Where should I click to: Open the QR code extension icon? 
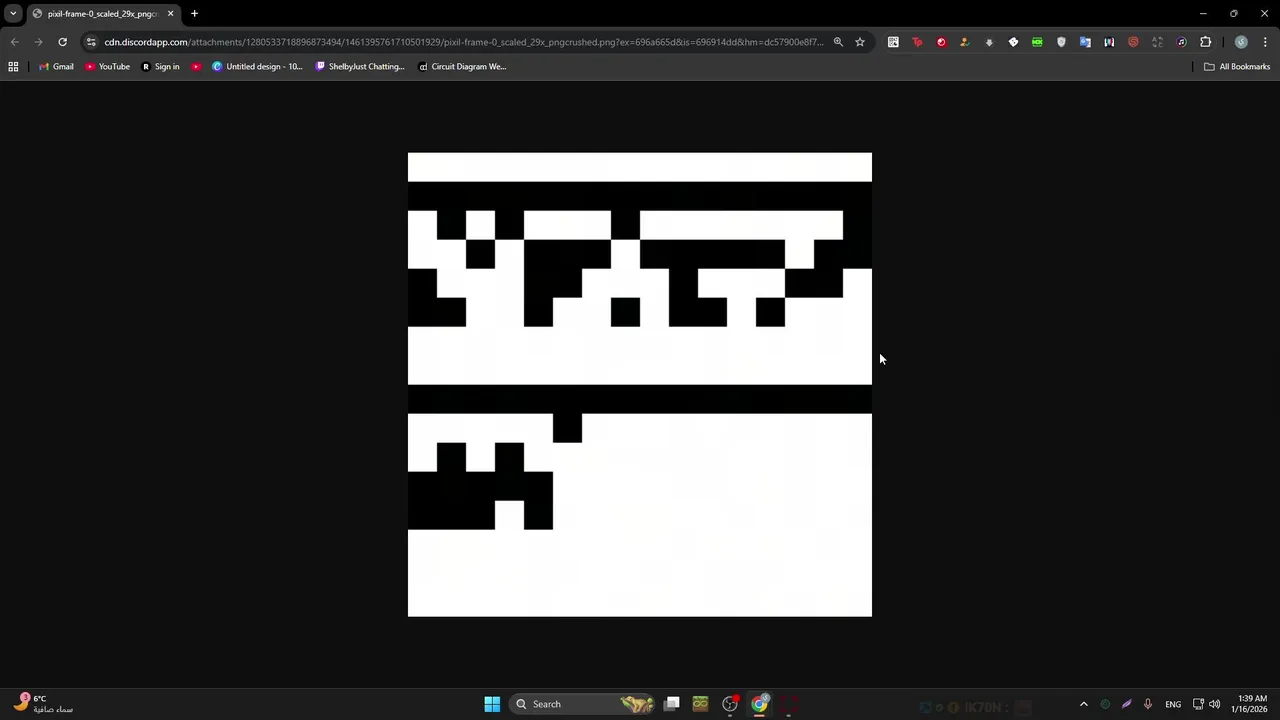coord(893,42)
